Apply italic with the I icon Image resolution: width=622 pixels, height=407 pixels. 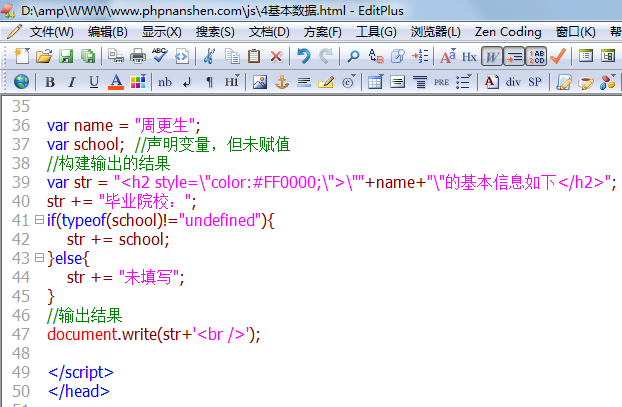tap(72, 82)
